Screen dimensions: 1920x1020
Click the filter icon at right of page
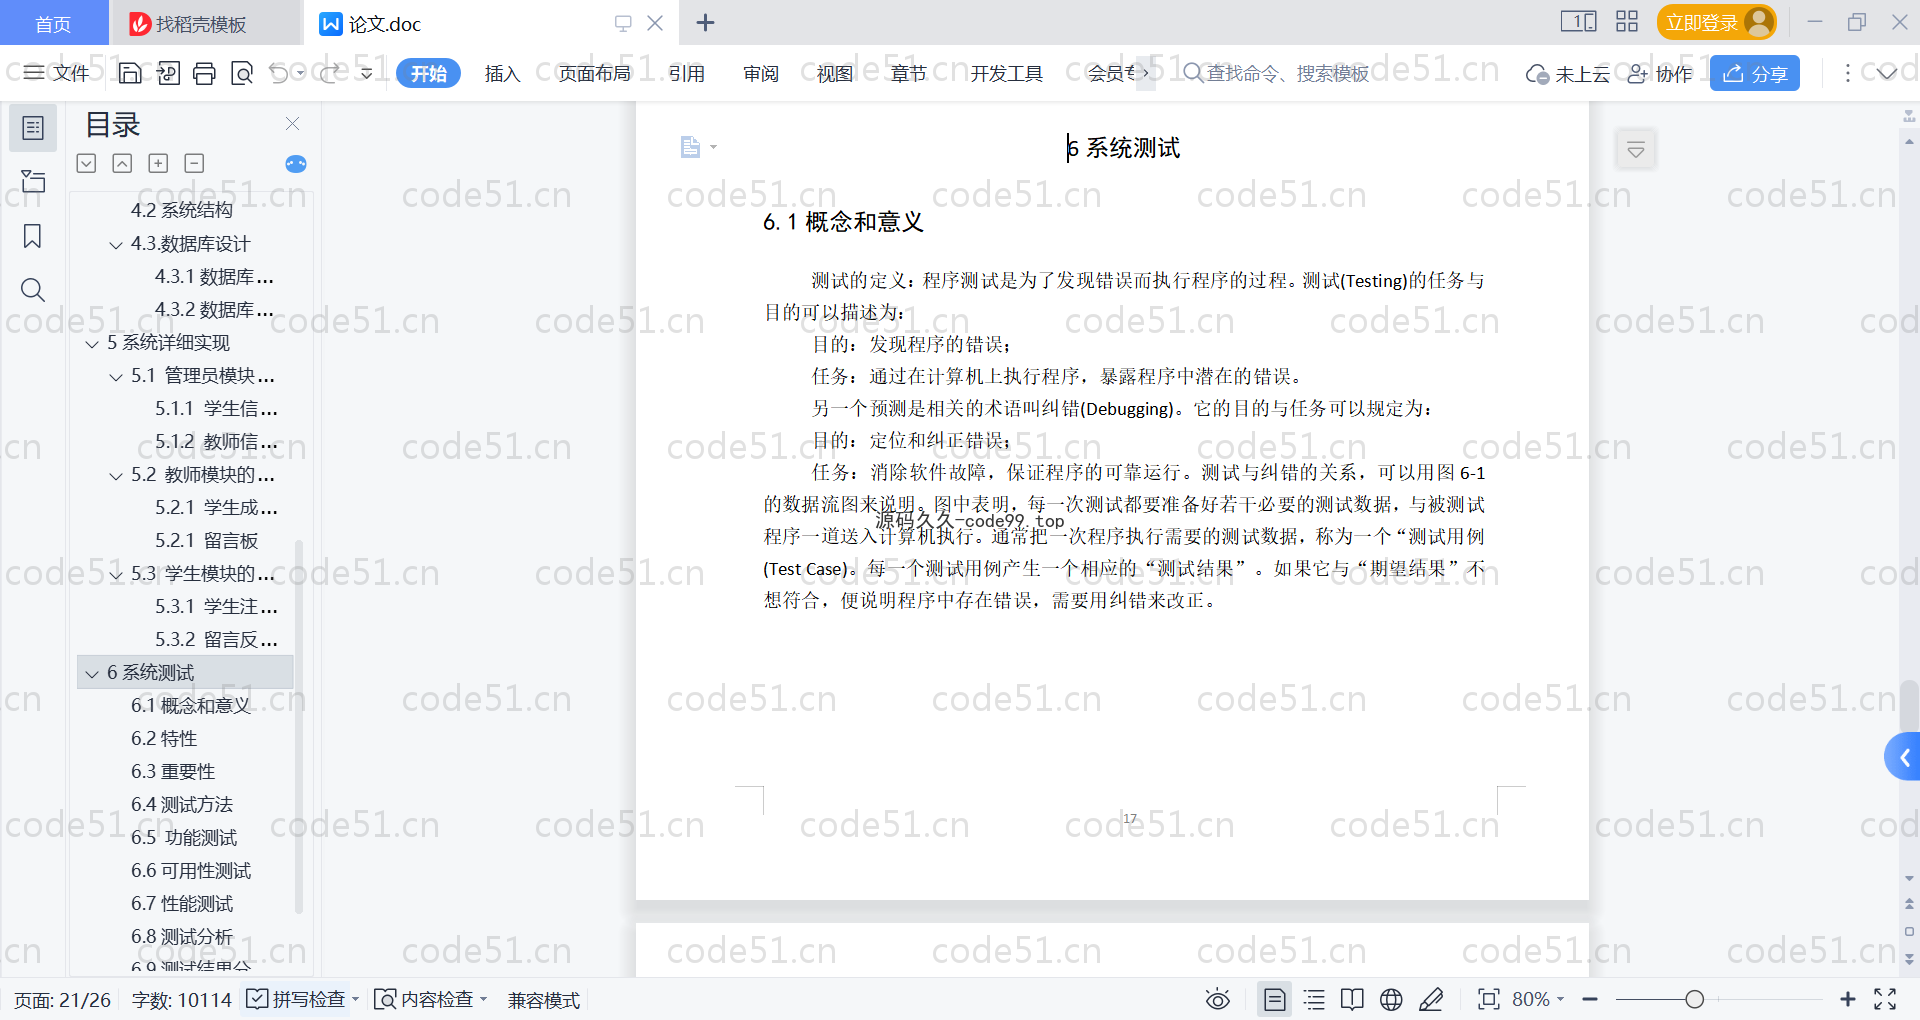pos(1636,150)
